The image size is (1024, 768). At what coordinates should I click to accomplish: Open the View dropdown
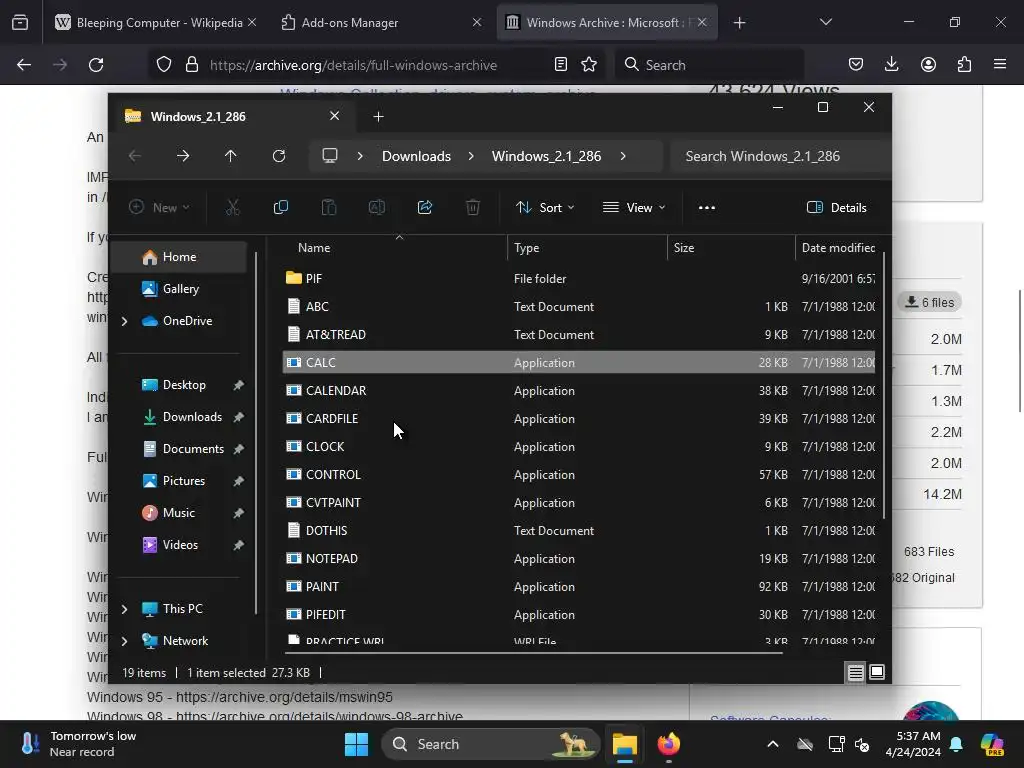point(633,208)
